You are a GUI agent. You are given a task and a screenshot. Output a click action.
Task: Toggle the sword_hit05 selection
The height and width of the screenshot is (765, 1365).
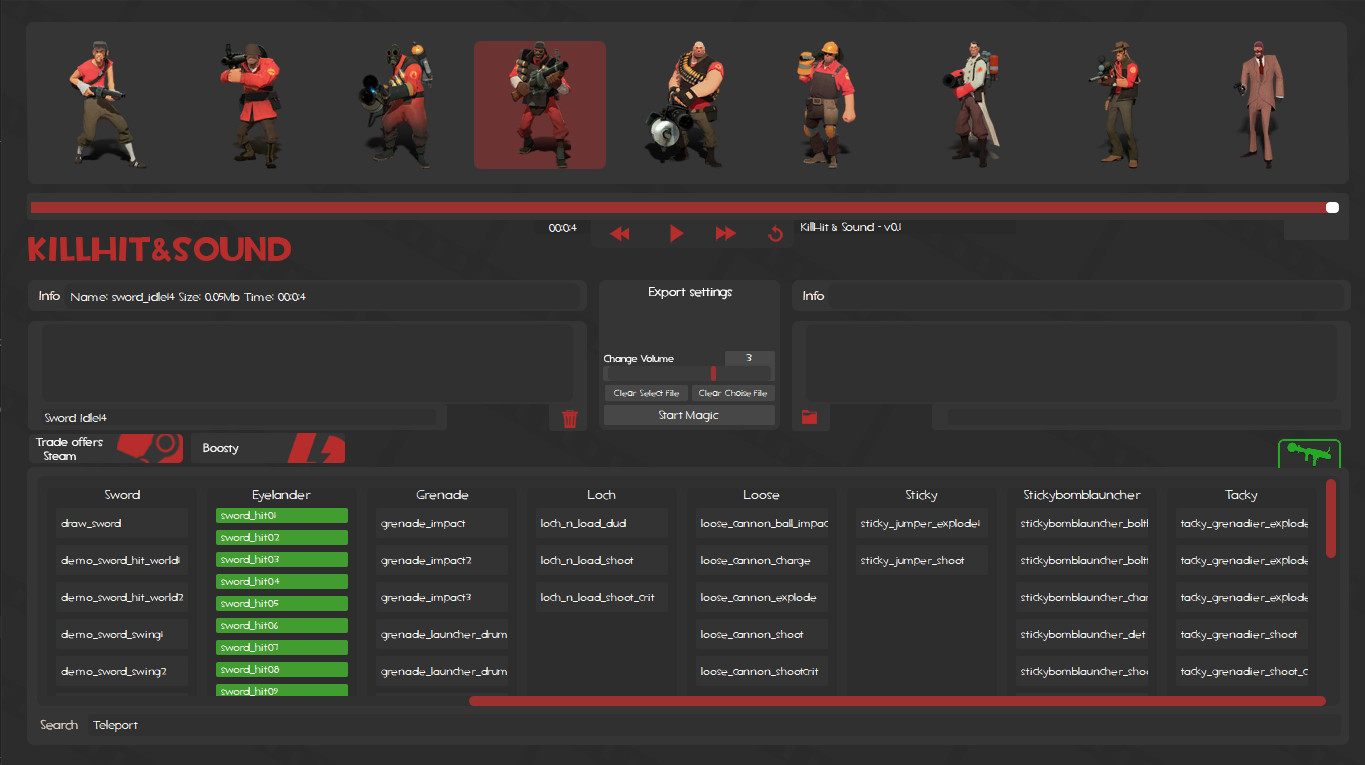tap(281, 603)
